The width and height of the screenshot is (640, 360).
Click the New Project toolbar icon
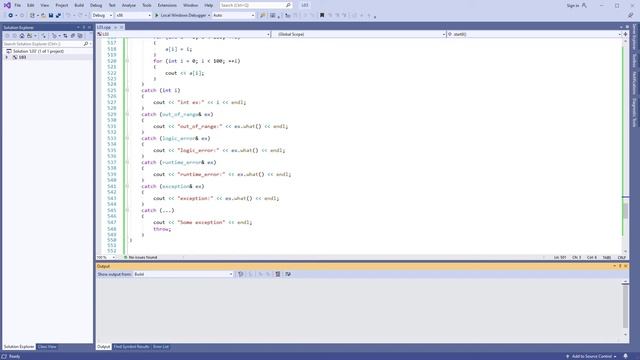[x=32, y=16]
